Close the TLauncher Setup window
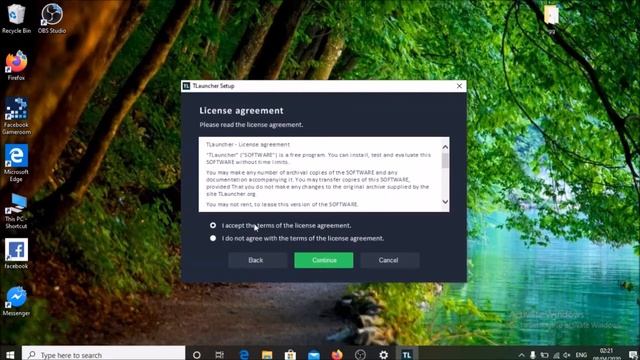This screenshot has width=640, height=360. 459,86
